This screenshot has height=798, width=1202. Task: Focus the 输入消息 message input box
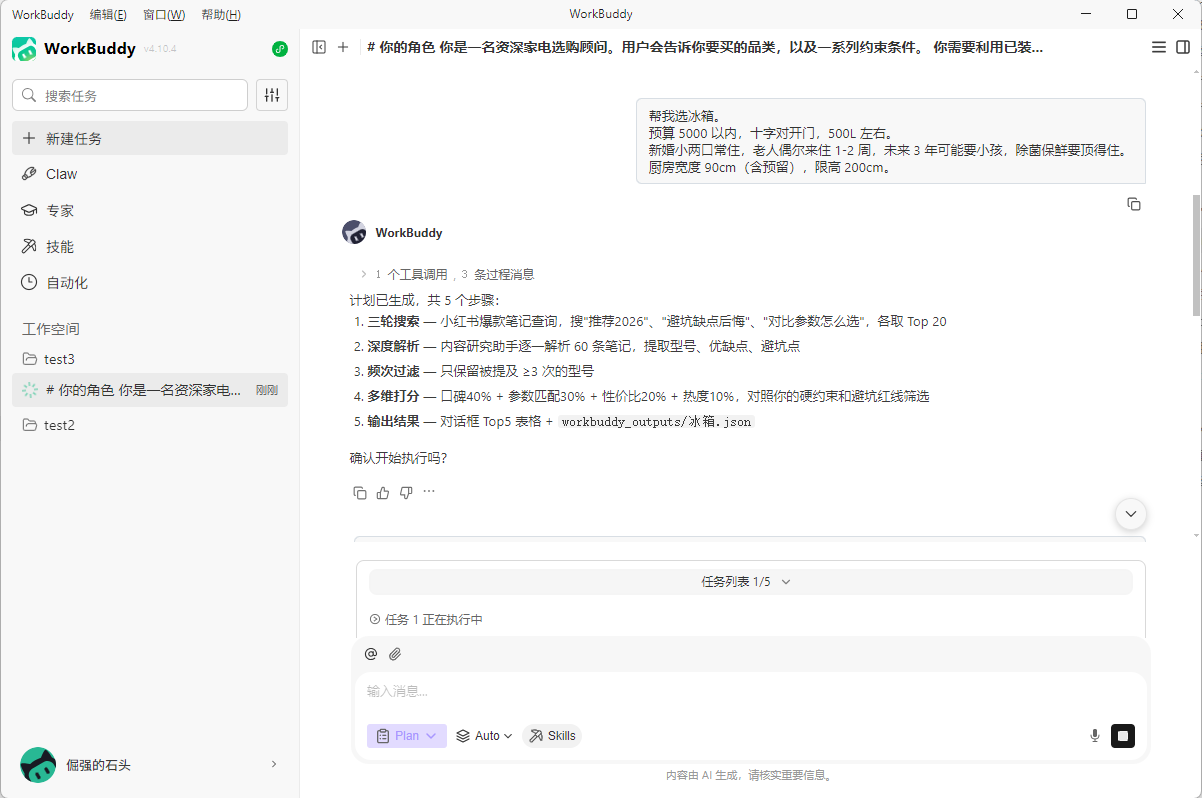[x=750, y=691]
